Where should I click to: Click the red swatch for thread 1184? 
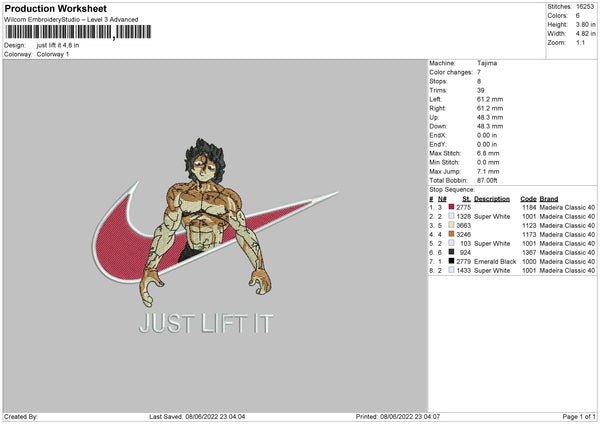click(x=451, y=207)
